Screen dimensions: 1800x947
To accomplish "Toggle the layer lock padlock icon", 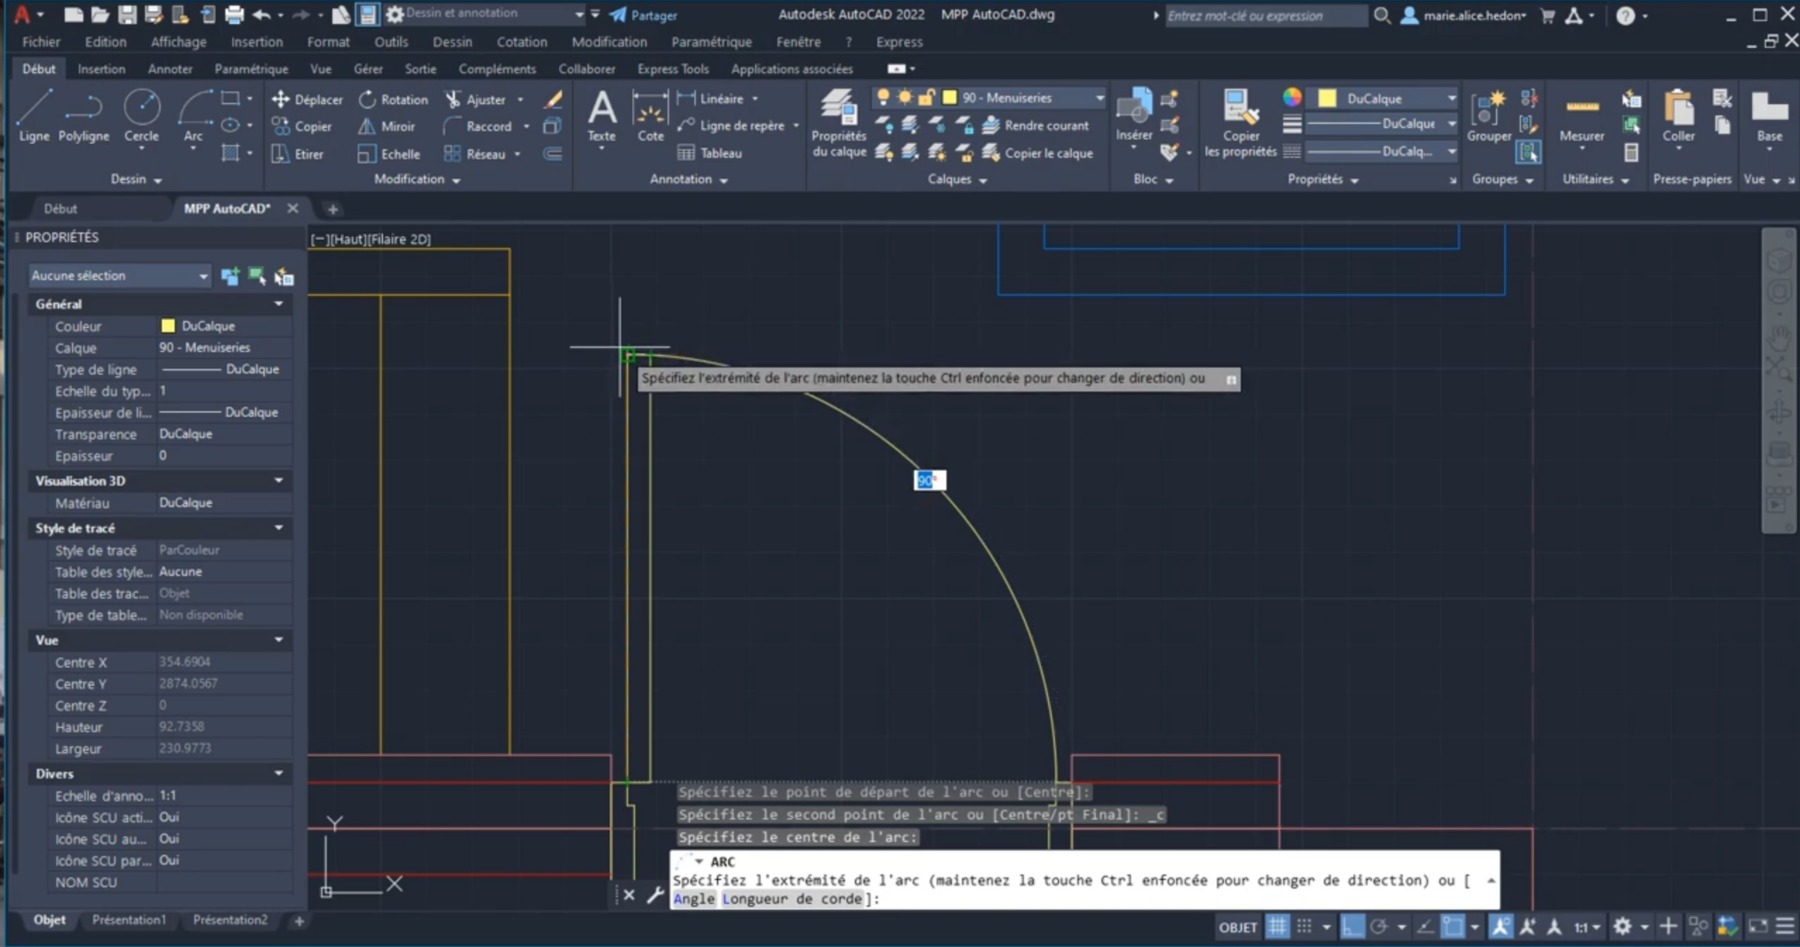I will (x=925, y=98).
